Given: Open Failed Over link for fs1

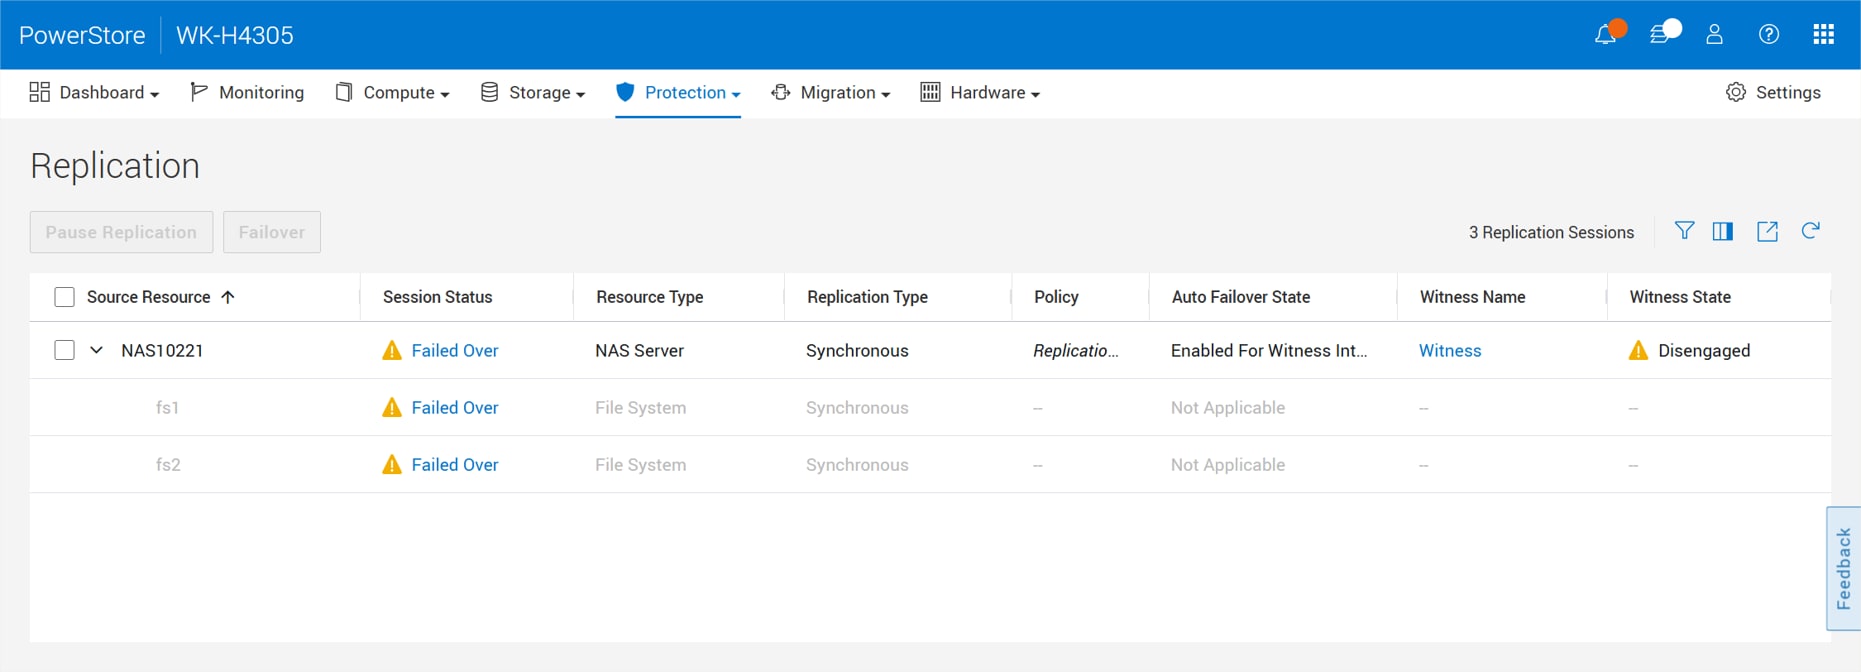Looking at the screenshot, I should click(x=455, y=407).
